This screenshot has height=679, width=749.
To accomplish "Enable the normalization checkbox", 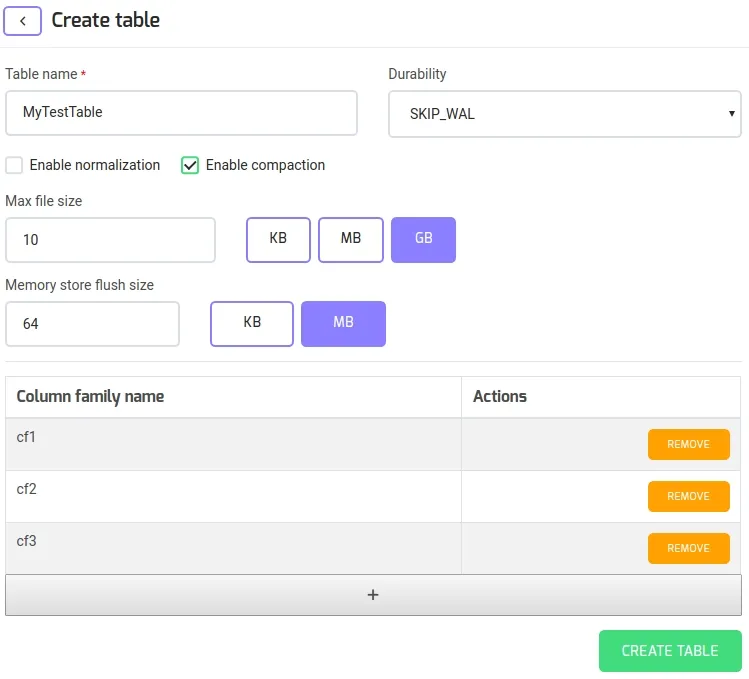I will [x=15, y=165].
